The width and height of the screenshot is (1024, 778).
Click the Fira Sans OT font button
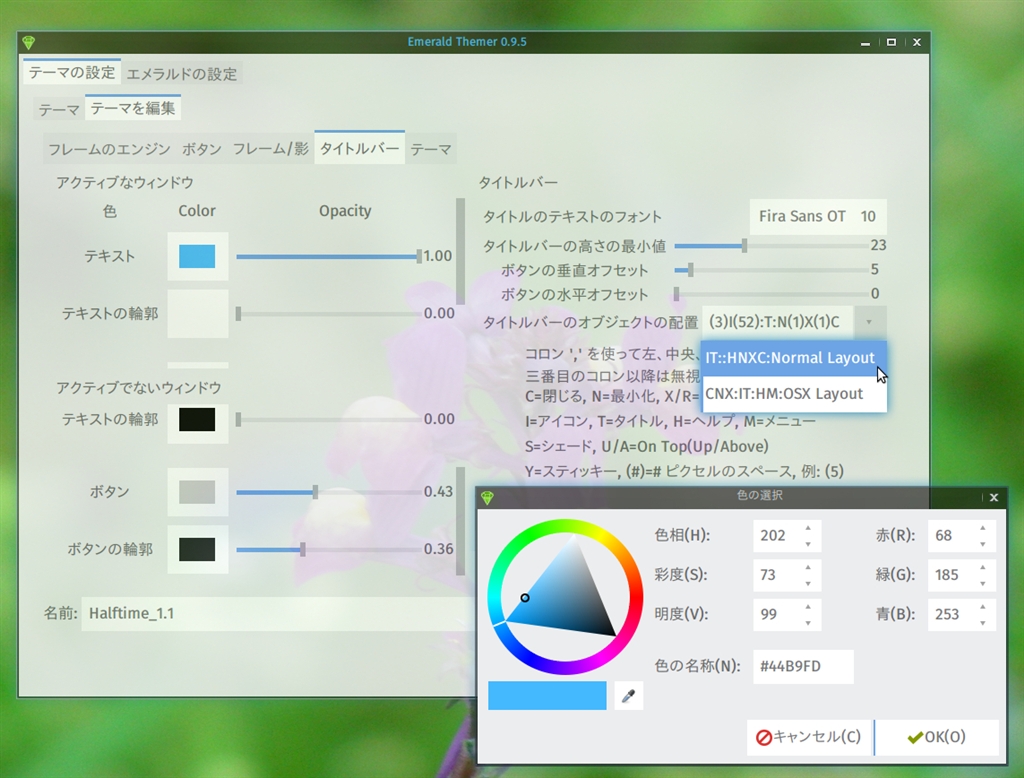point(818,216)
